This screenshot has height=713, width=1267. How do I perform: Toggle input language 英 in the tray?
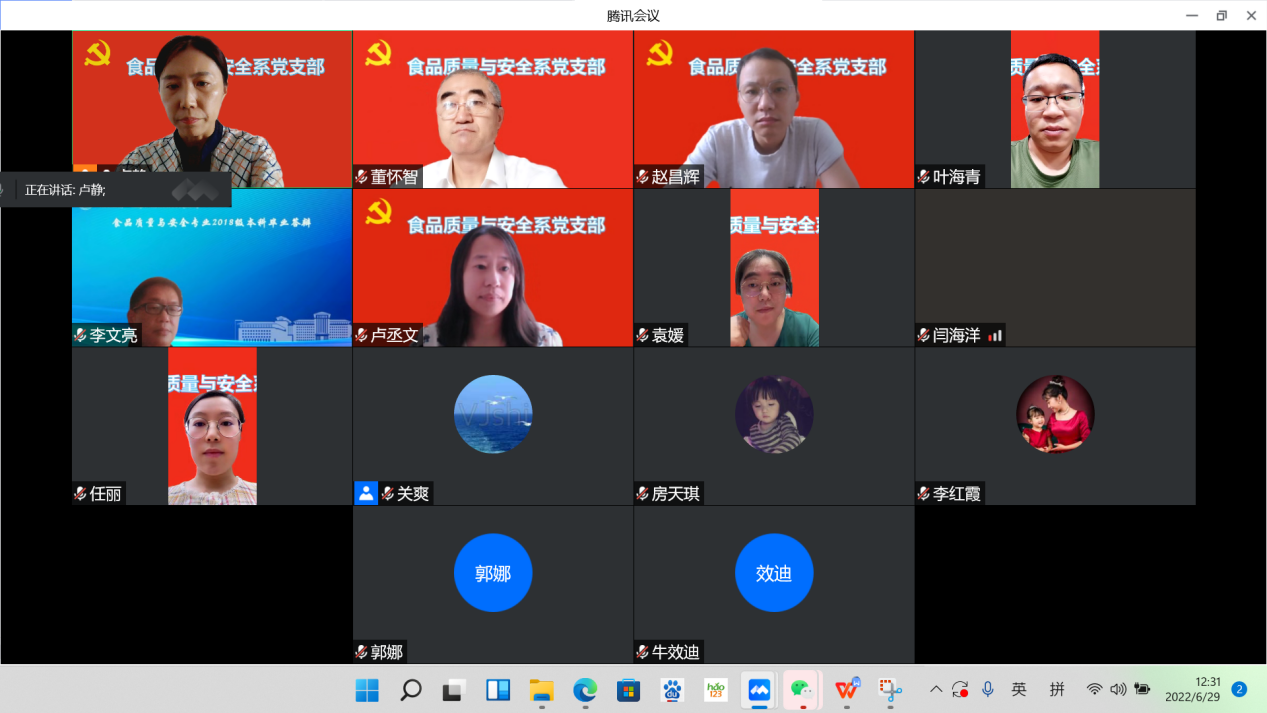pos(1019,689)
